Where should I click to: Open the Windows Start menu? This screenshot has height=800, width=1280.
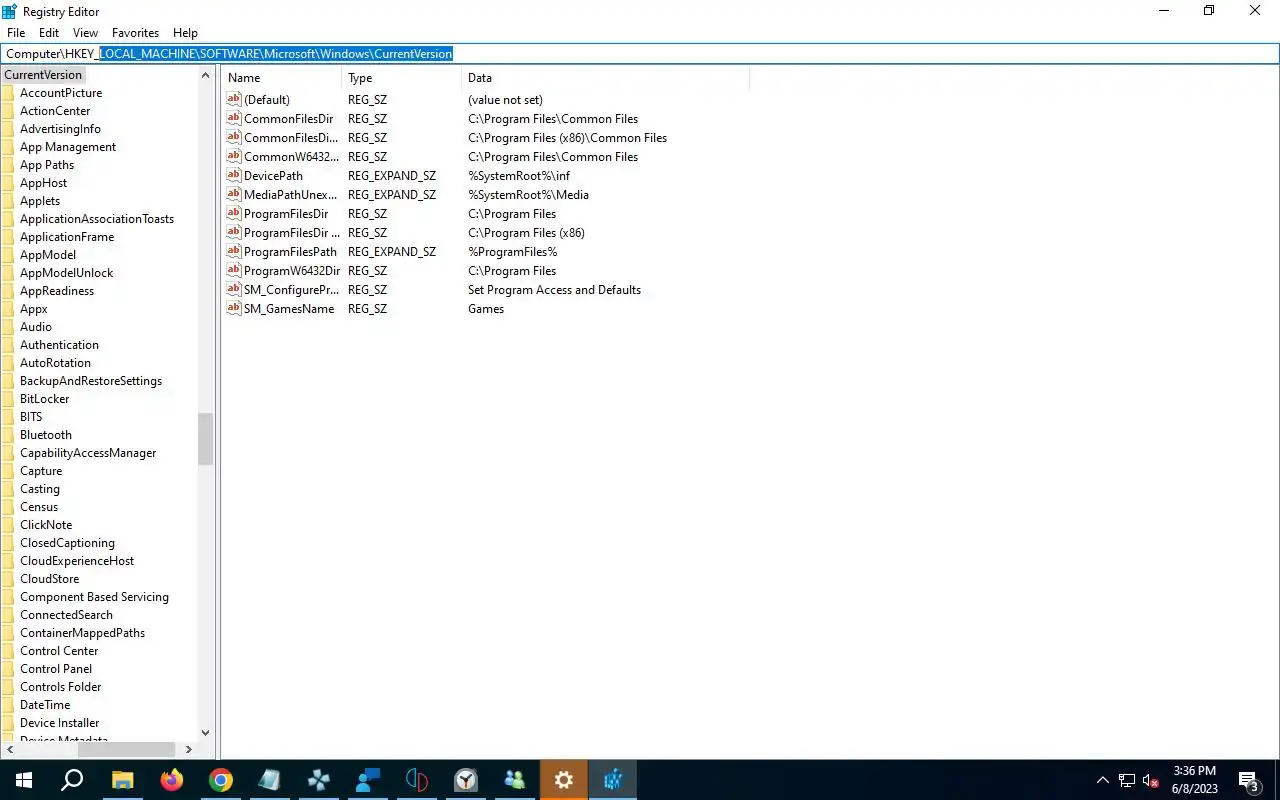point(23,780)
